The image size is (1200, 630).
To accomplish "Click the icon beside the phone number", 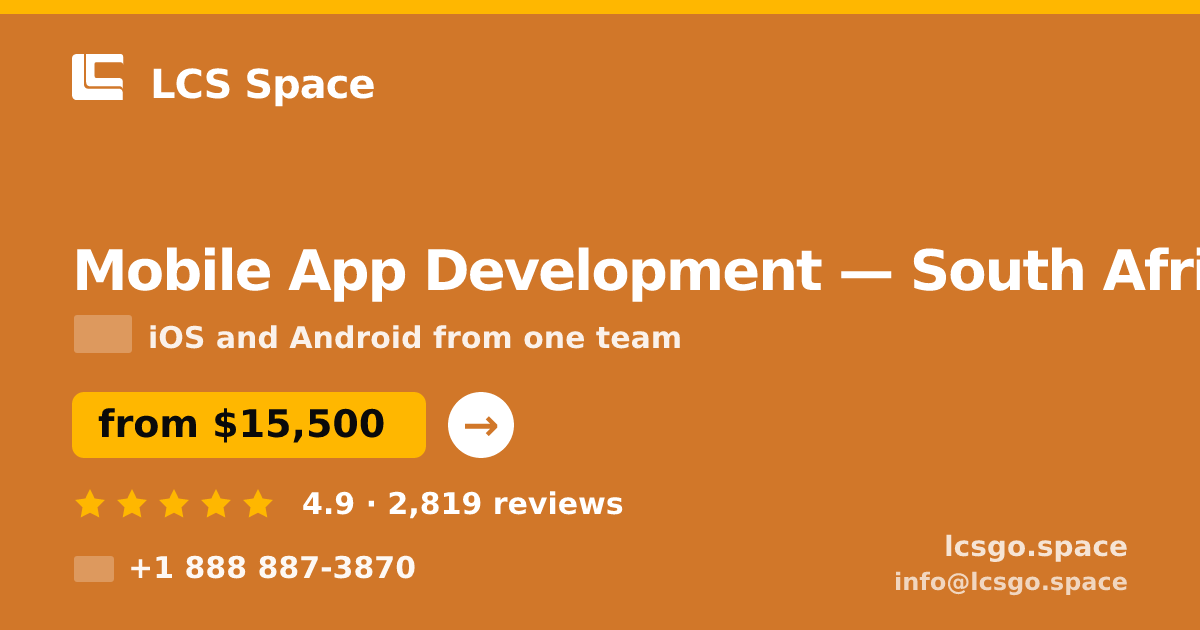I will tap(94, 569).
